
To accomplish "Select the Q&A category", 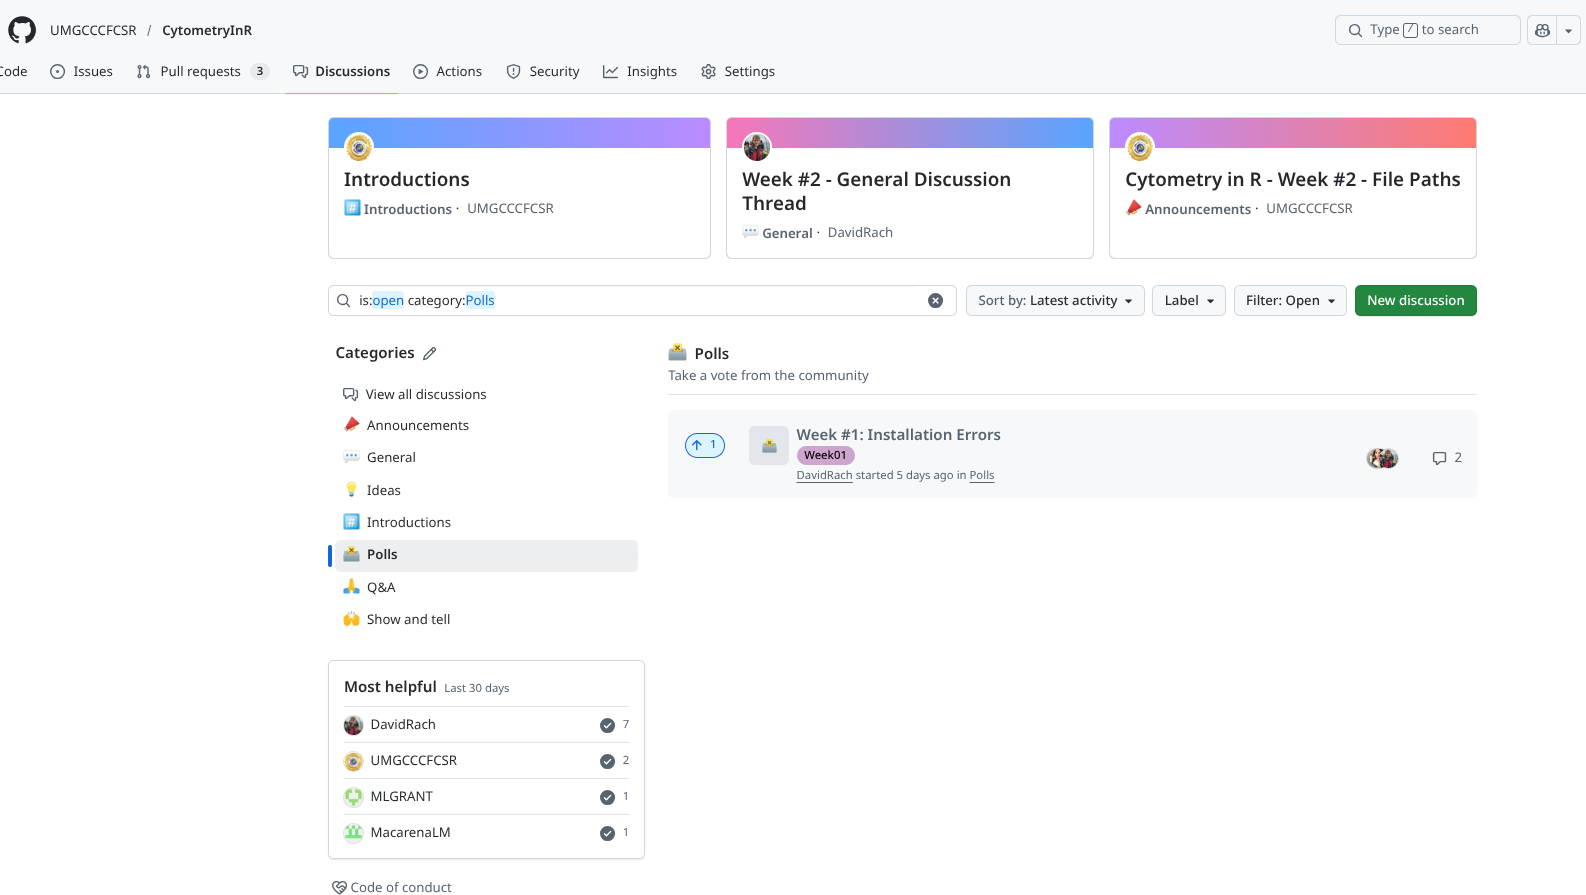I will pos(381,588).
